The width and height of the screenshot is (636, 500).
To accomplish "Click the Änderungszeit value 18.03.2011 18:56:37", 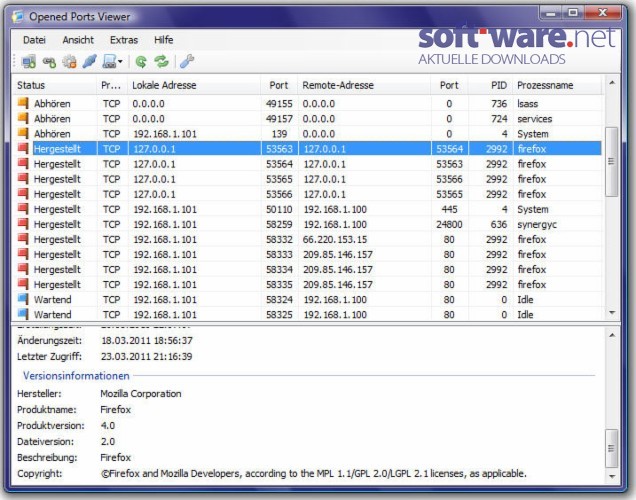I will [x=146, y=341].
